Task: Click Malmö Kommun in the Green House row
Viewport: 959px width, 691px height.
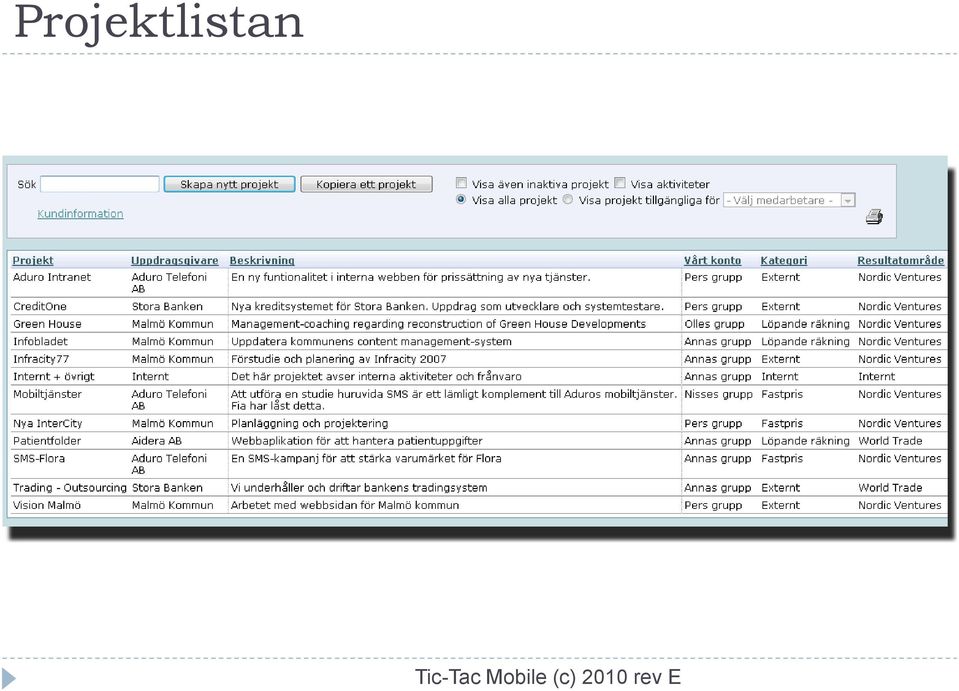Action: 172,324
